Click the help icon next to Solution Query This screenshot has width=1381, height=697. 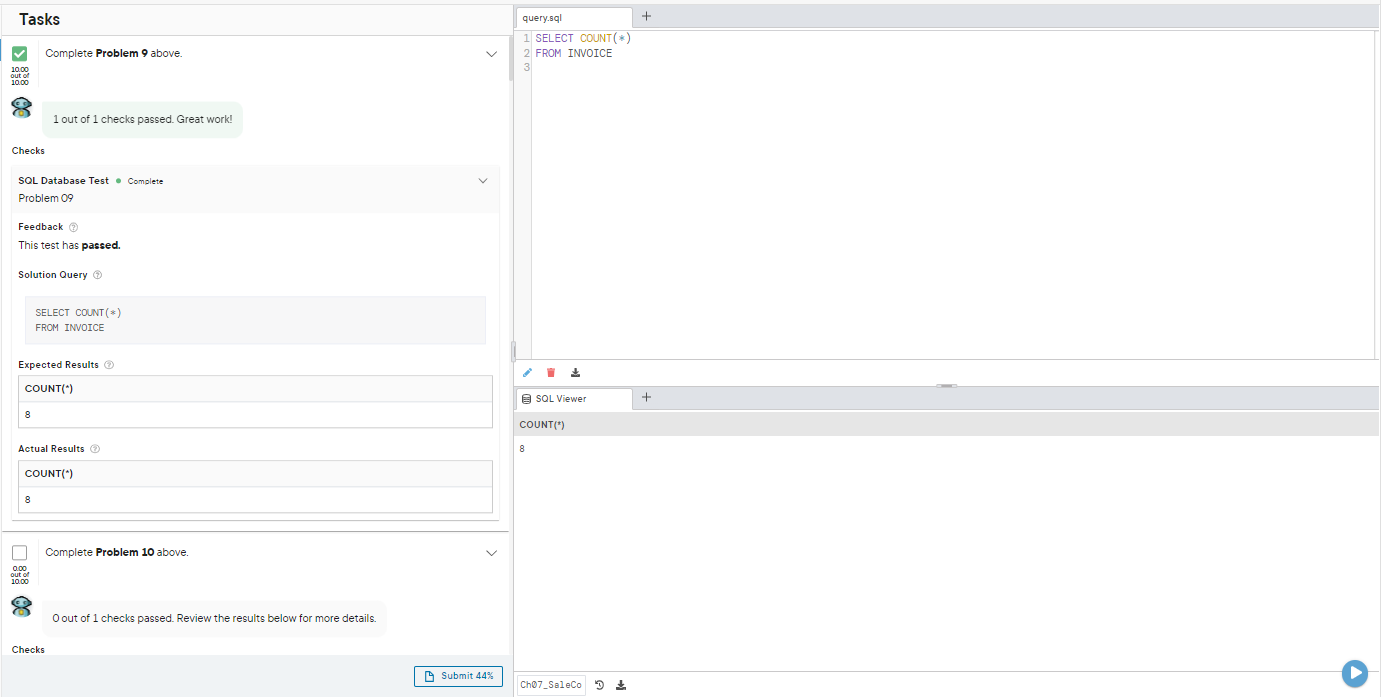click(98, 275)
